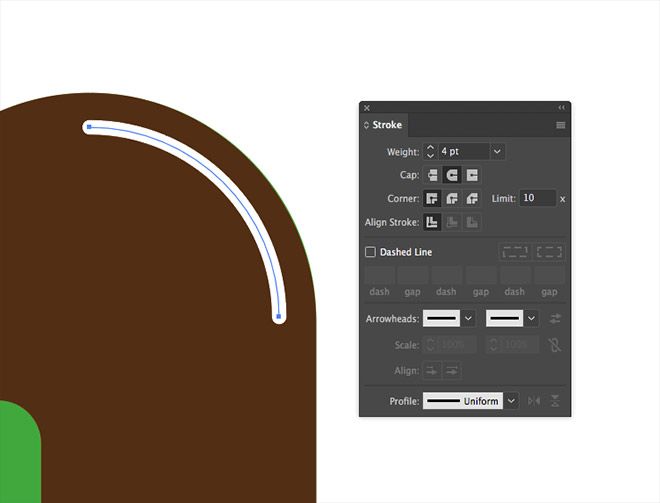Screen dimensions: 660x503
Task: Select the top-left anchor point of curve
Action: coord(89,127)
